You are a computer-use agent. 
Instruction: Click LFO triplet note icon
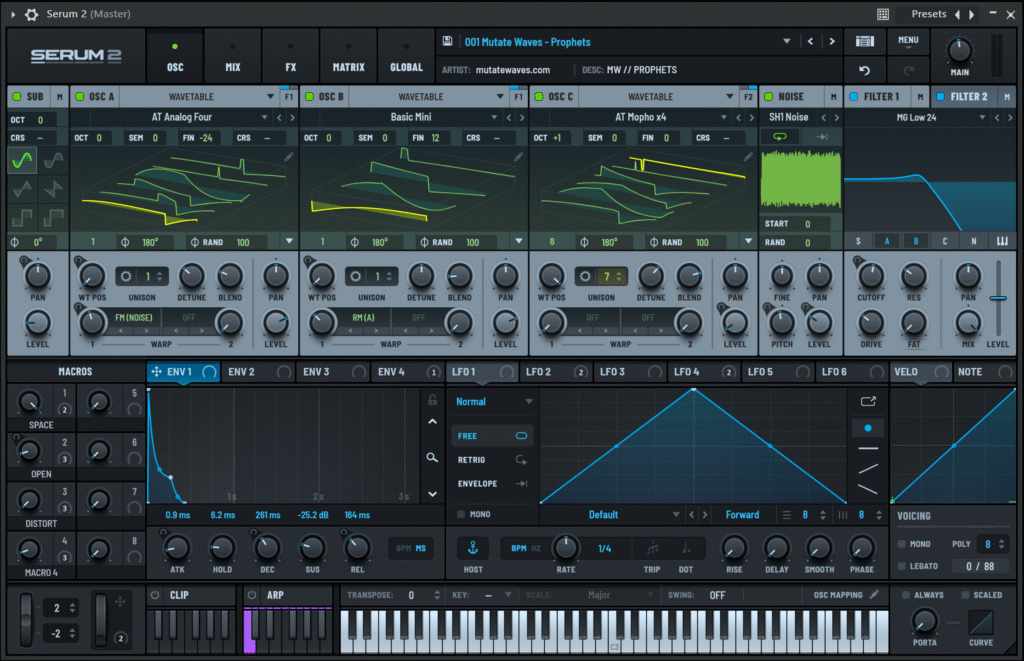(x=652, y=549)
